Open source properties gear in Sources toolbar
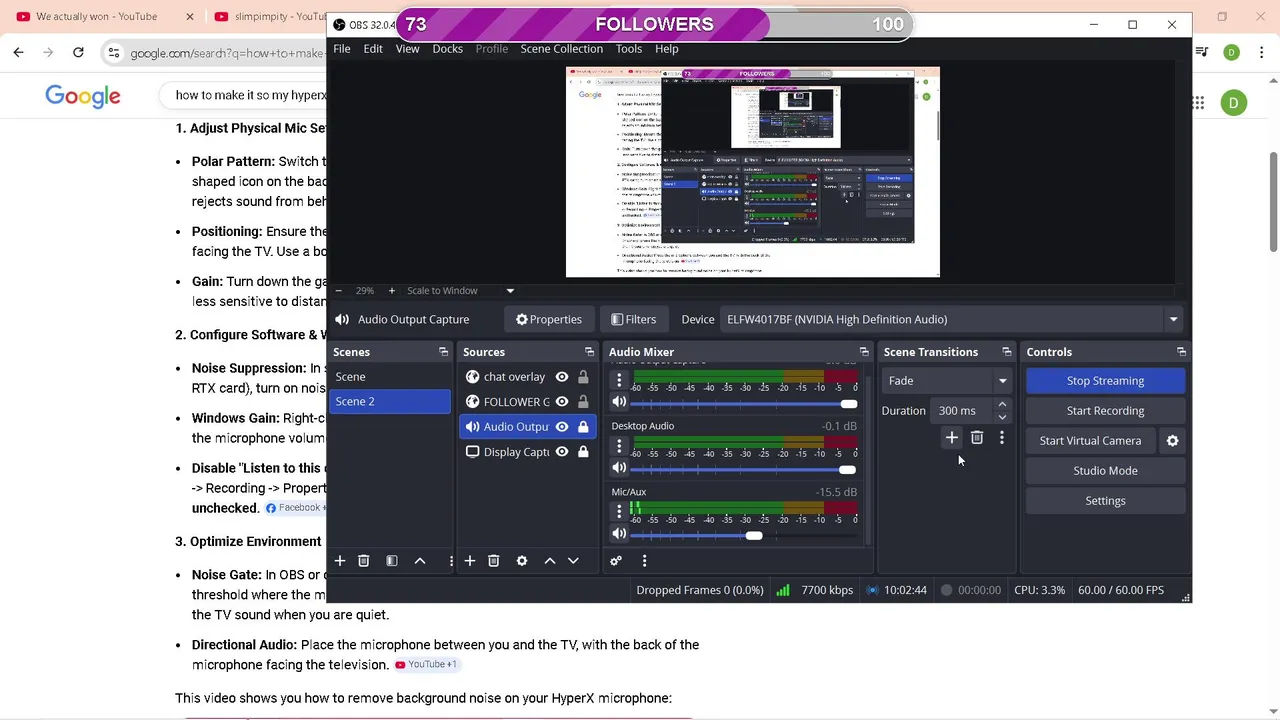This screenshot has height=720, width=1280. point(522,561)
